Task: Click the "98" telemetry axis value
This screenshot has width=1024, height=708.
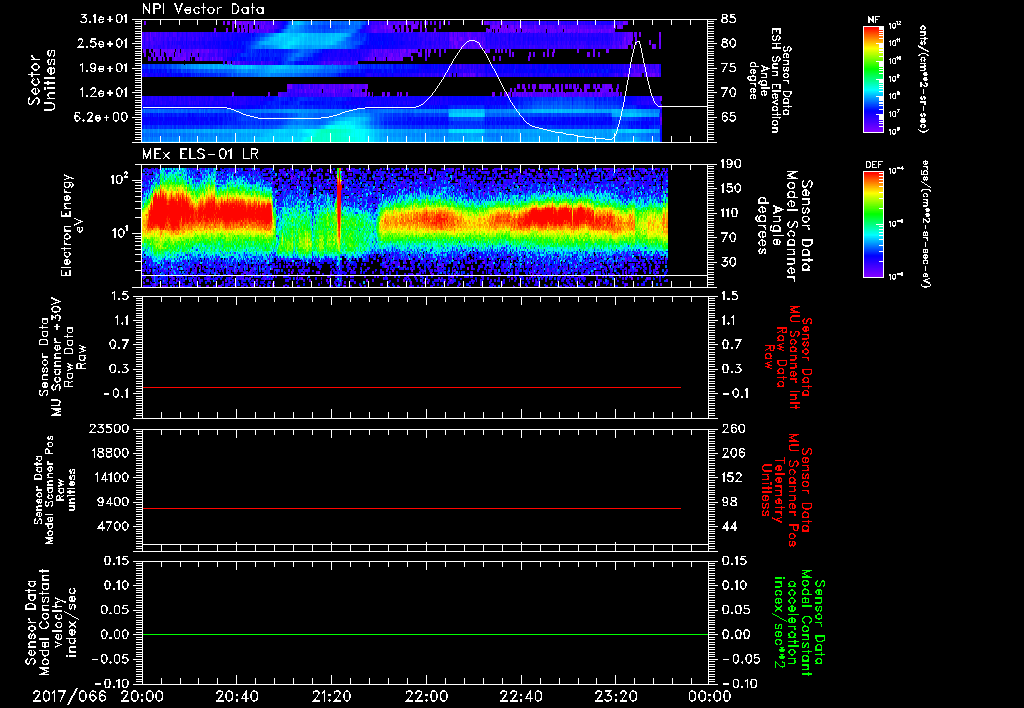Action: pyautogui.click(x=729, y=502)
